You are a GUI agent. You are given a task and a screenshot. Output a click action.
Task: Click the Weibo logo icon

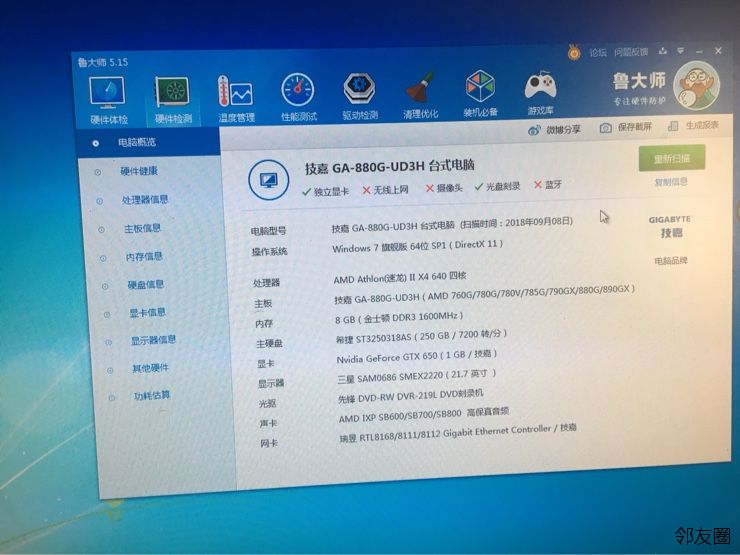pos(534,130)
